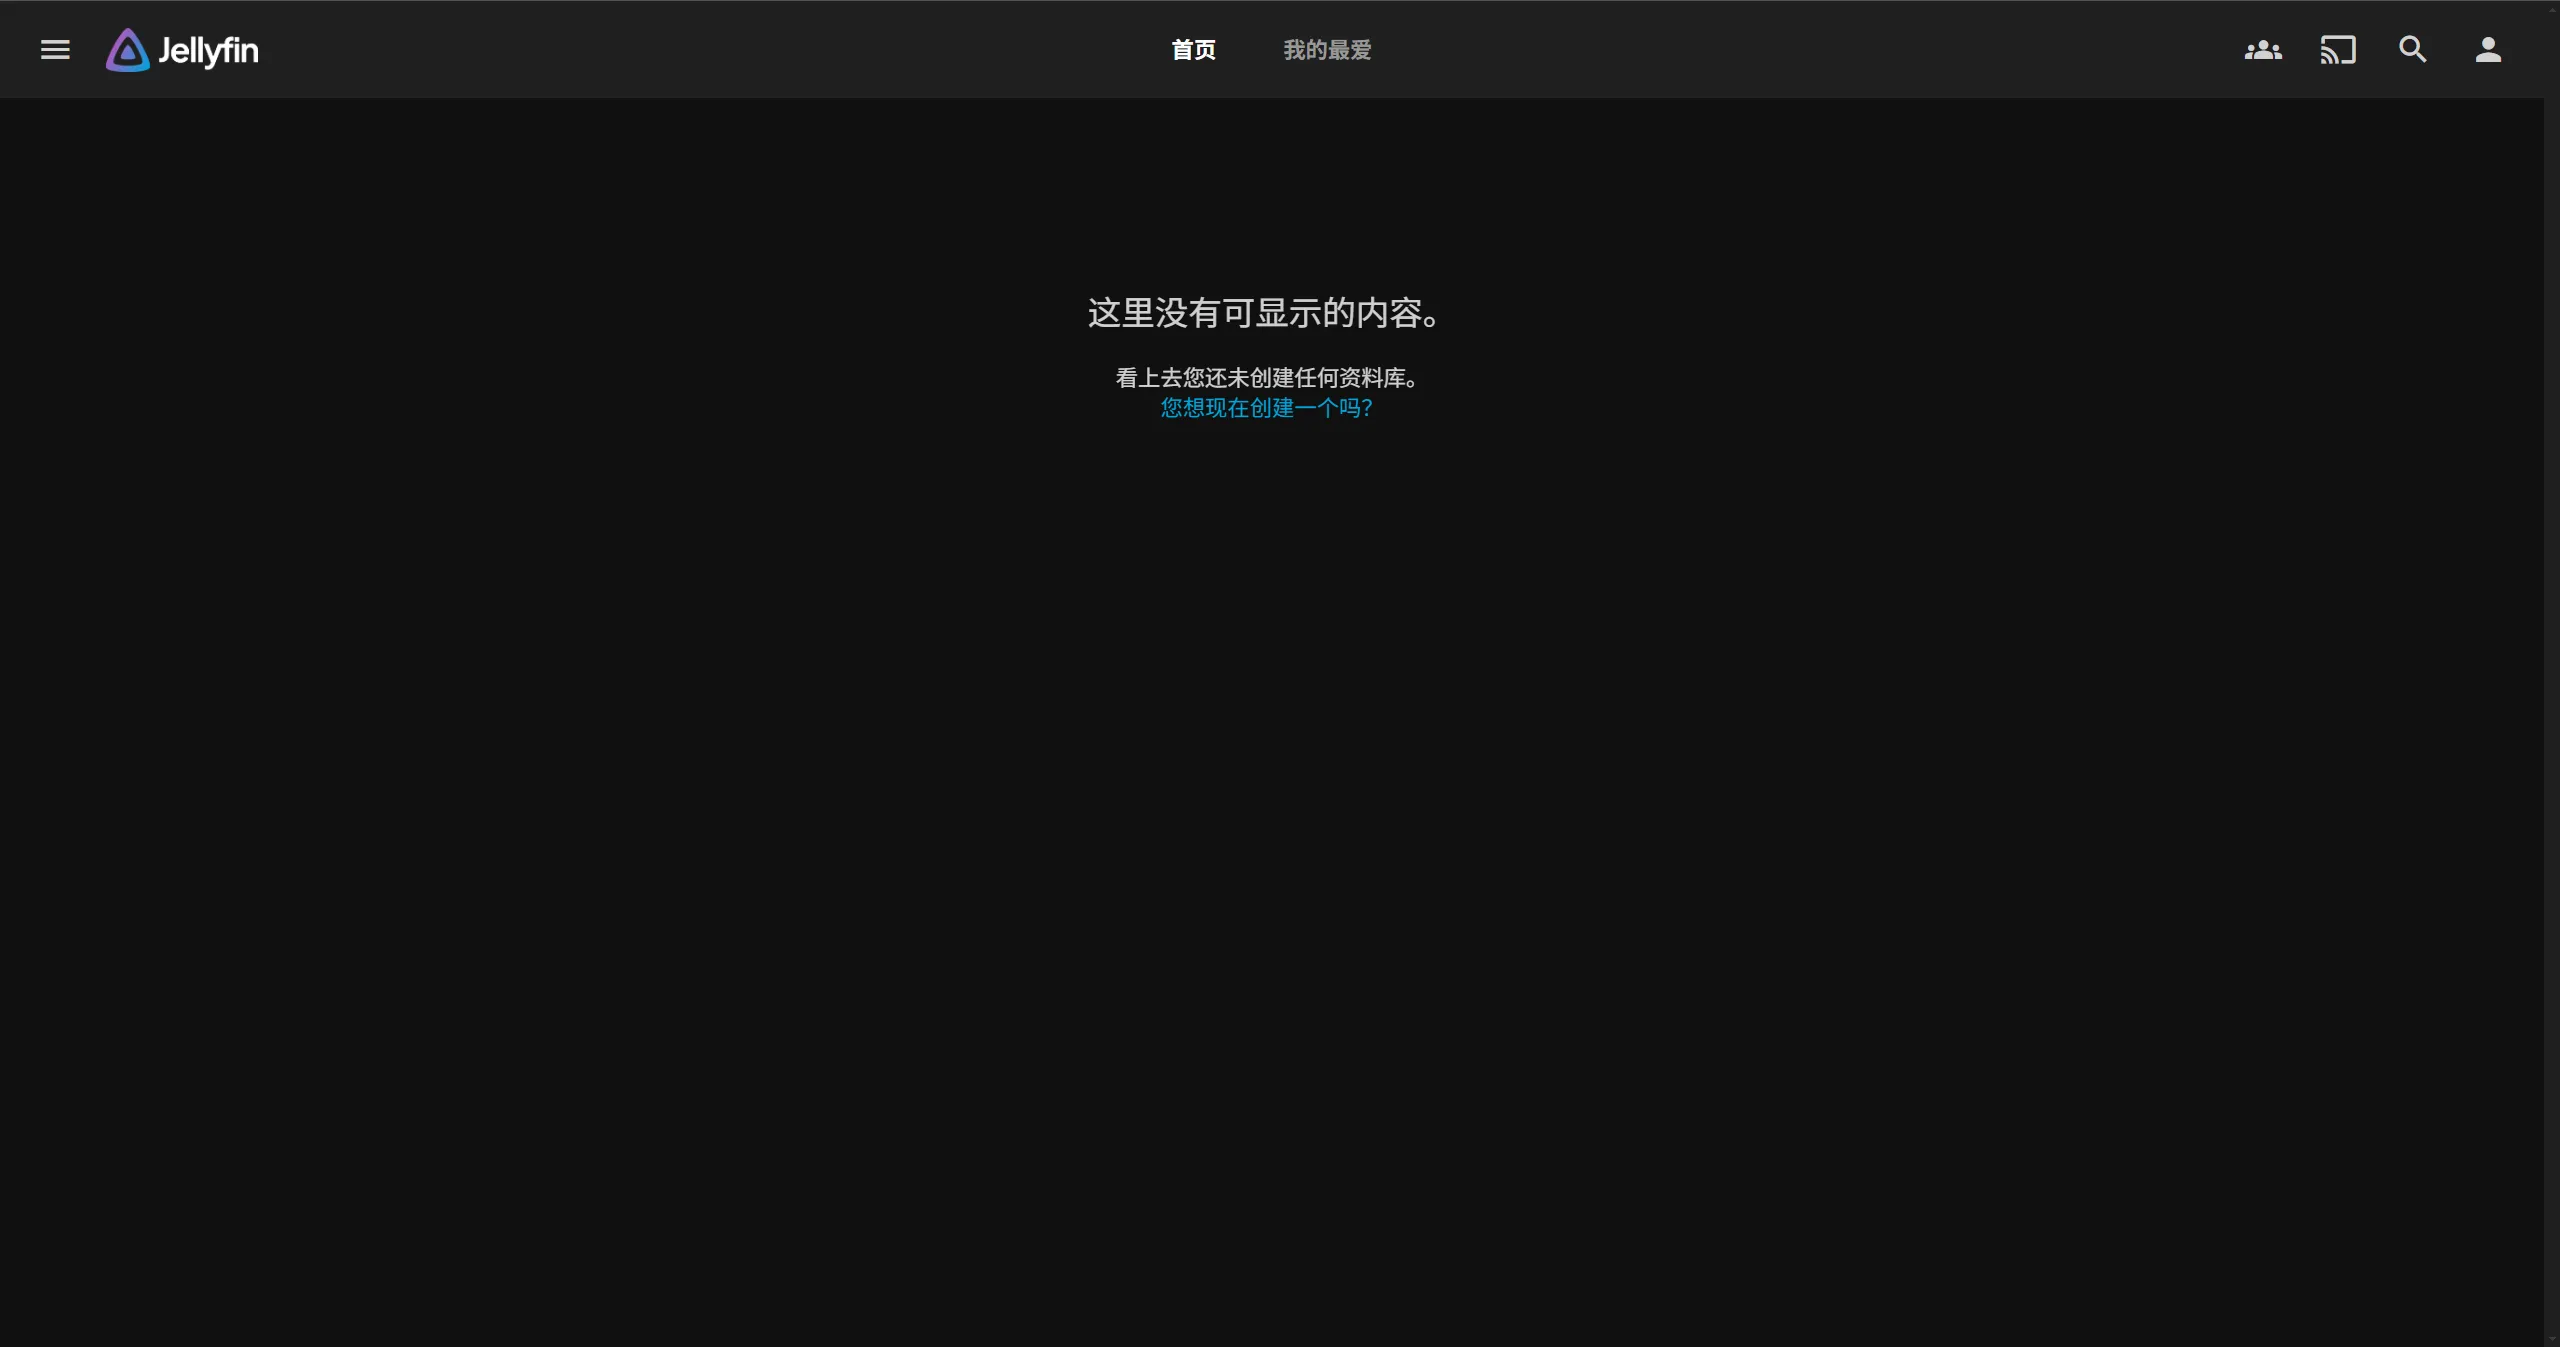This screenshot has height=1347, width=2560.
Task: View the 我的最爱 favorites page
Action: point(1326,49)
